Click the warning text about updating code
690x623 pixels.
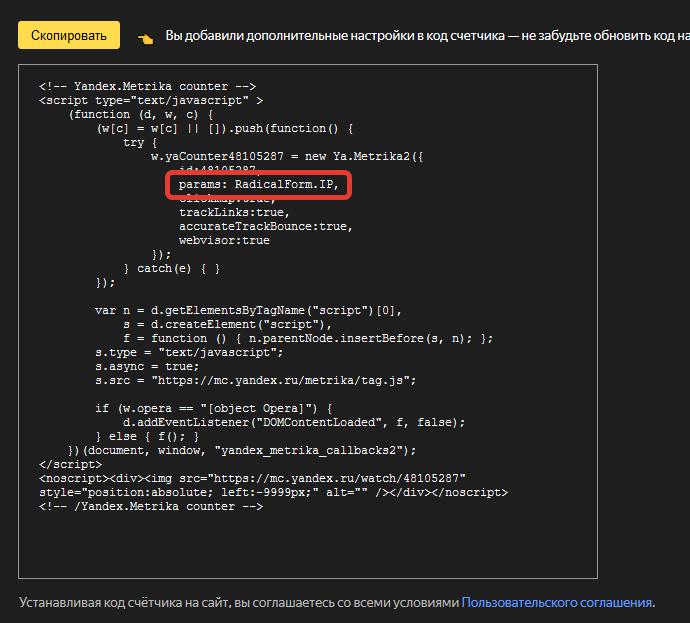pyautogui.click(x=427, y=36)
